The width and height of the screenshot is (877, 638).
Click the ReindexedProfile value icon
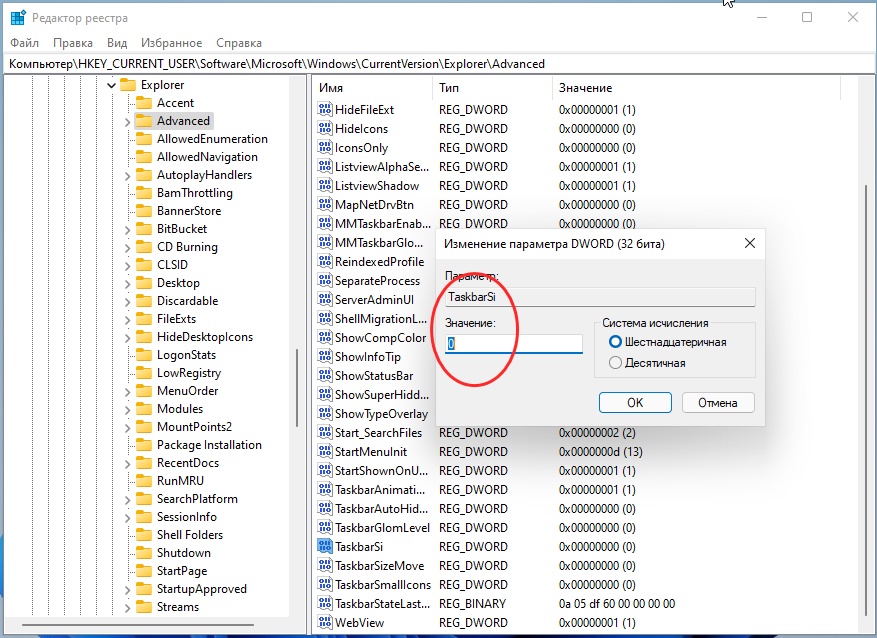pyautogui.click(x=324, y=261)
